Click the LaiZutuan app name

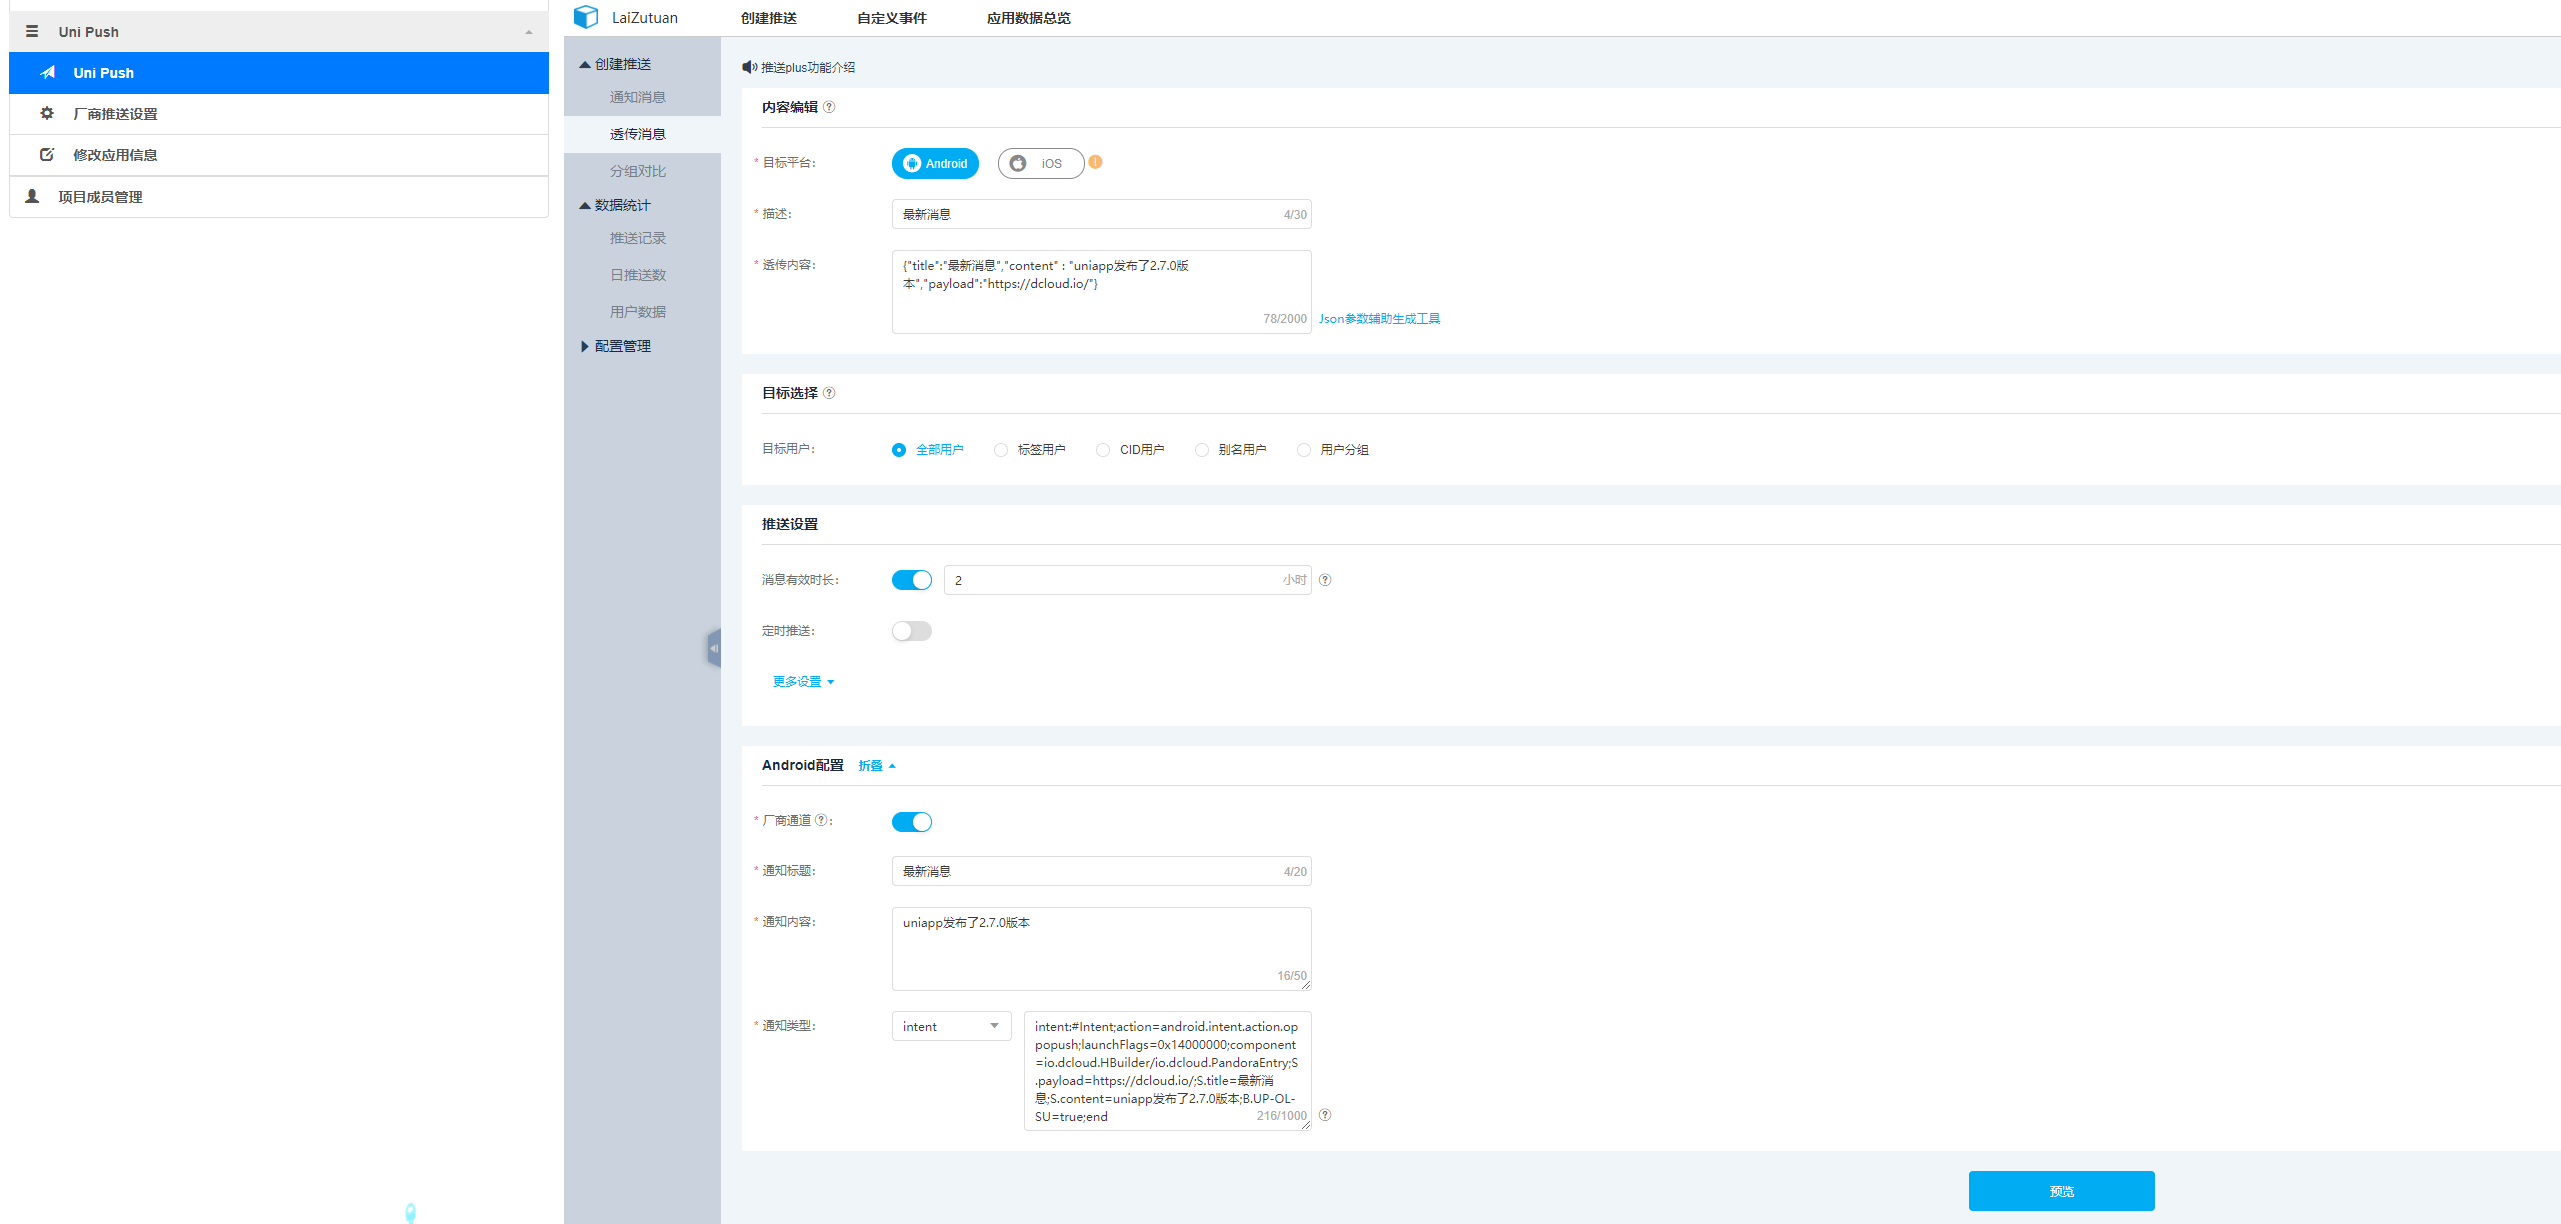645,18
